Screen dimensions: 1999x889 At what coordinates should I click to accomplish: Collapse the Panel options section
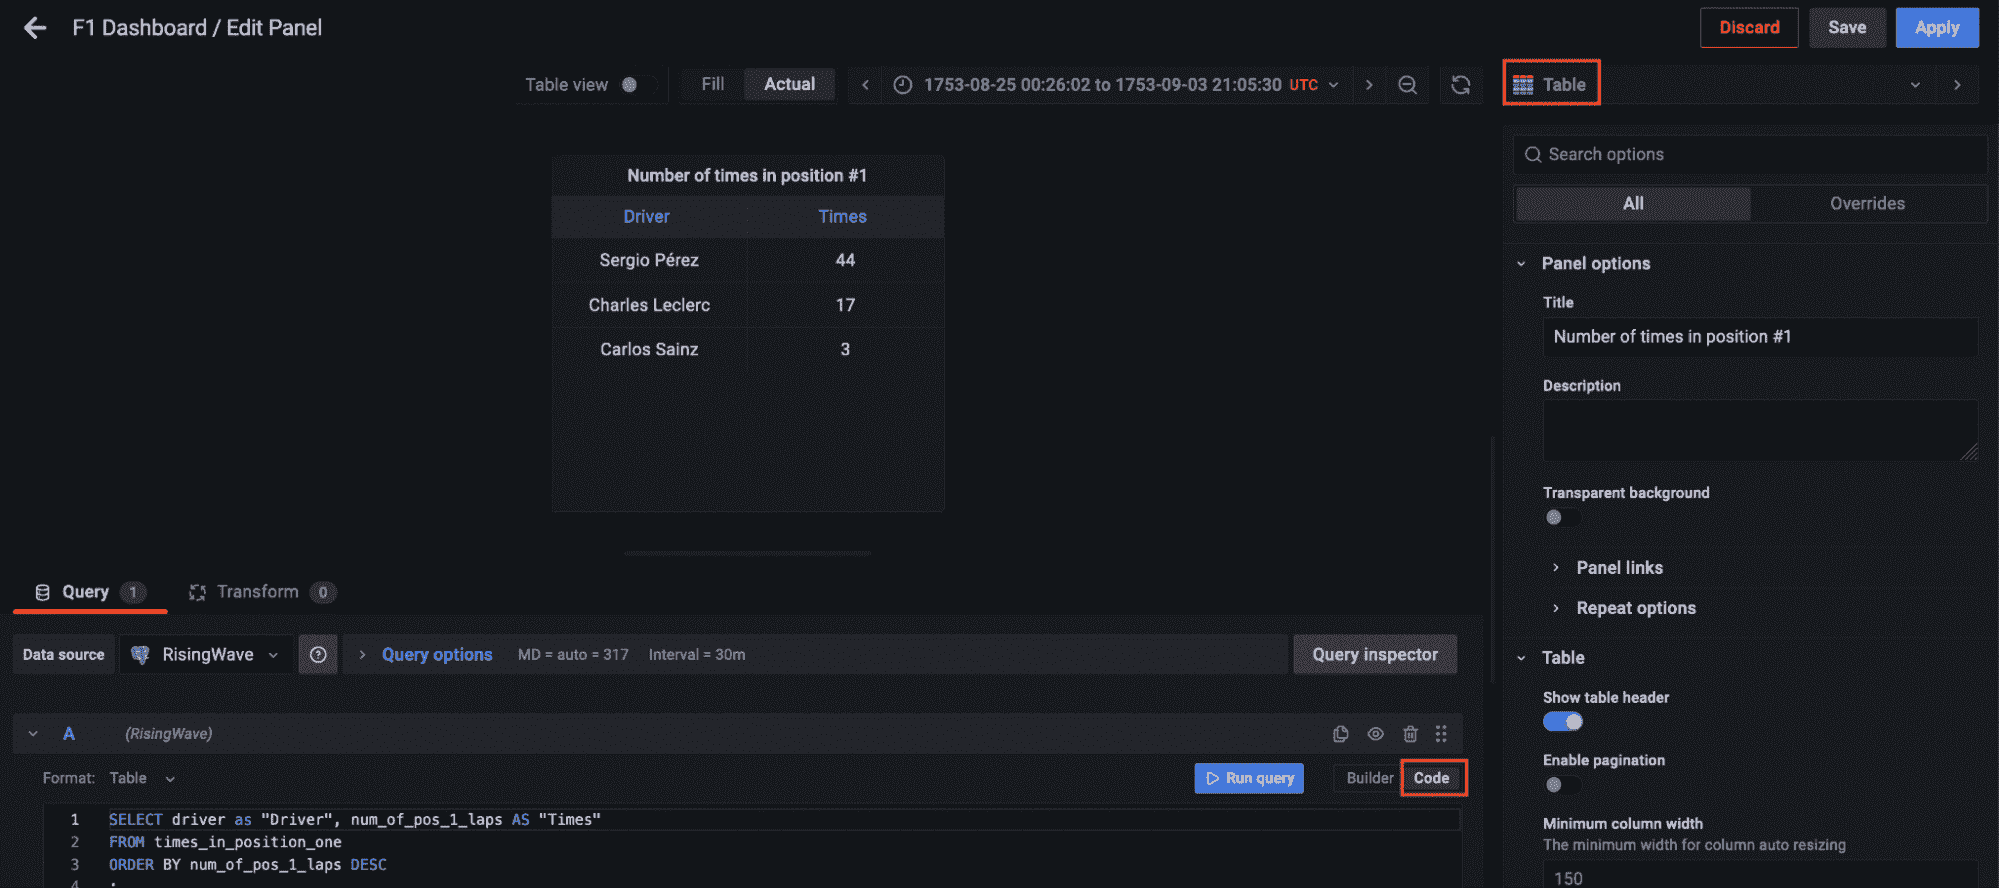click(1596, 264)
